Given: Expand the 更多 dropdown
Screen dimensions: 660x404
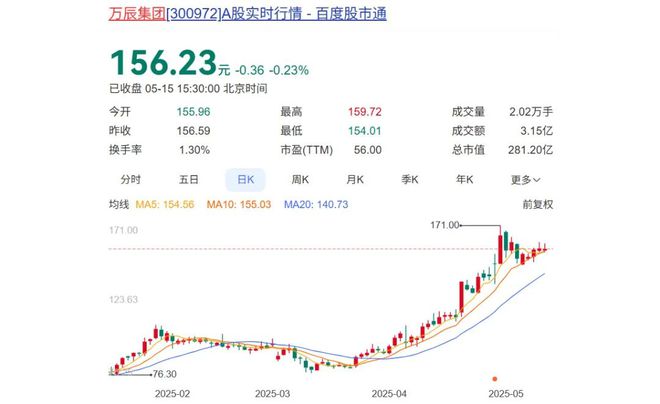Looking at the screenshot, I should pyautogui.click(x=525, y=180).
